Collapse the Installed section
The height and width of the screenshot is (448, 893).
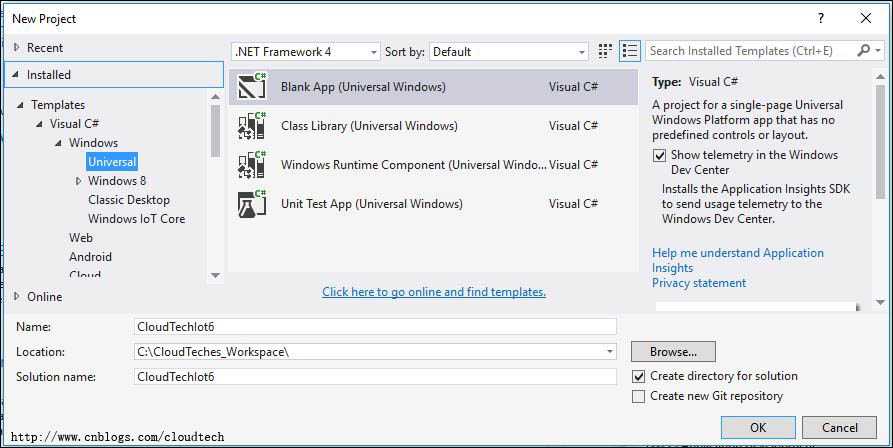coord(16,75)
